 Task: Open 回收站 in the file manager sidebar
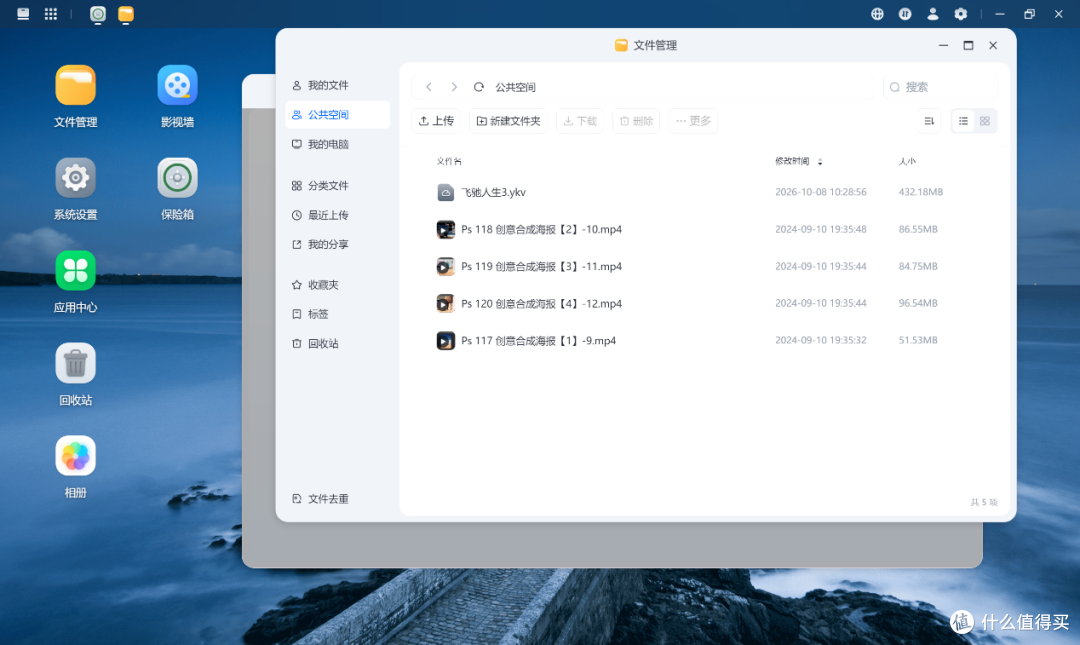click(338, 343)
